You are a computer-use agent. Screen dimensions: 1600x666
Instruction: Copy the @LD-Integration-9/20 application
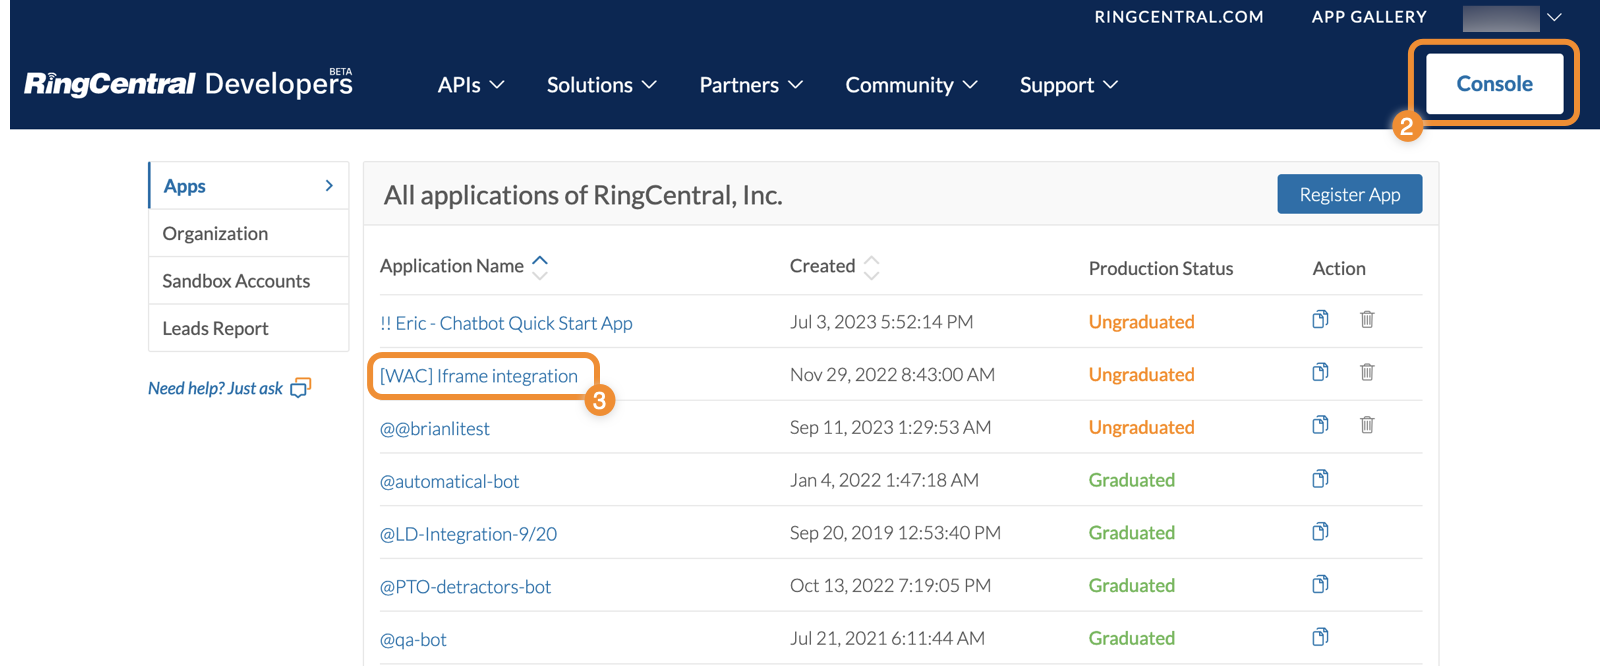[x=1320, y=532]
